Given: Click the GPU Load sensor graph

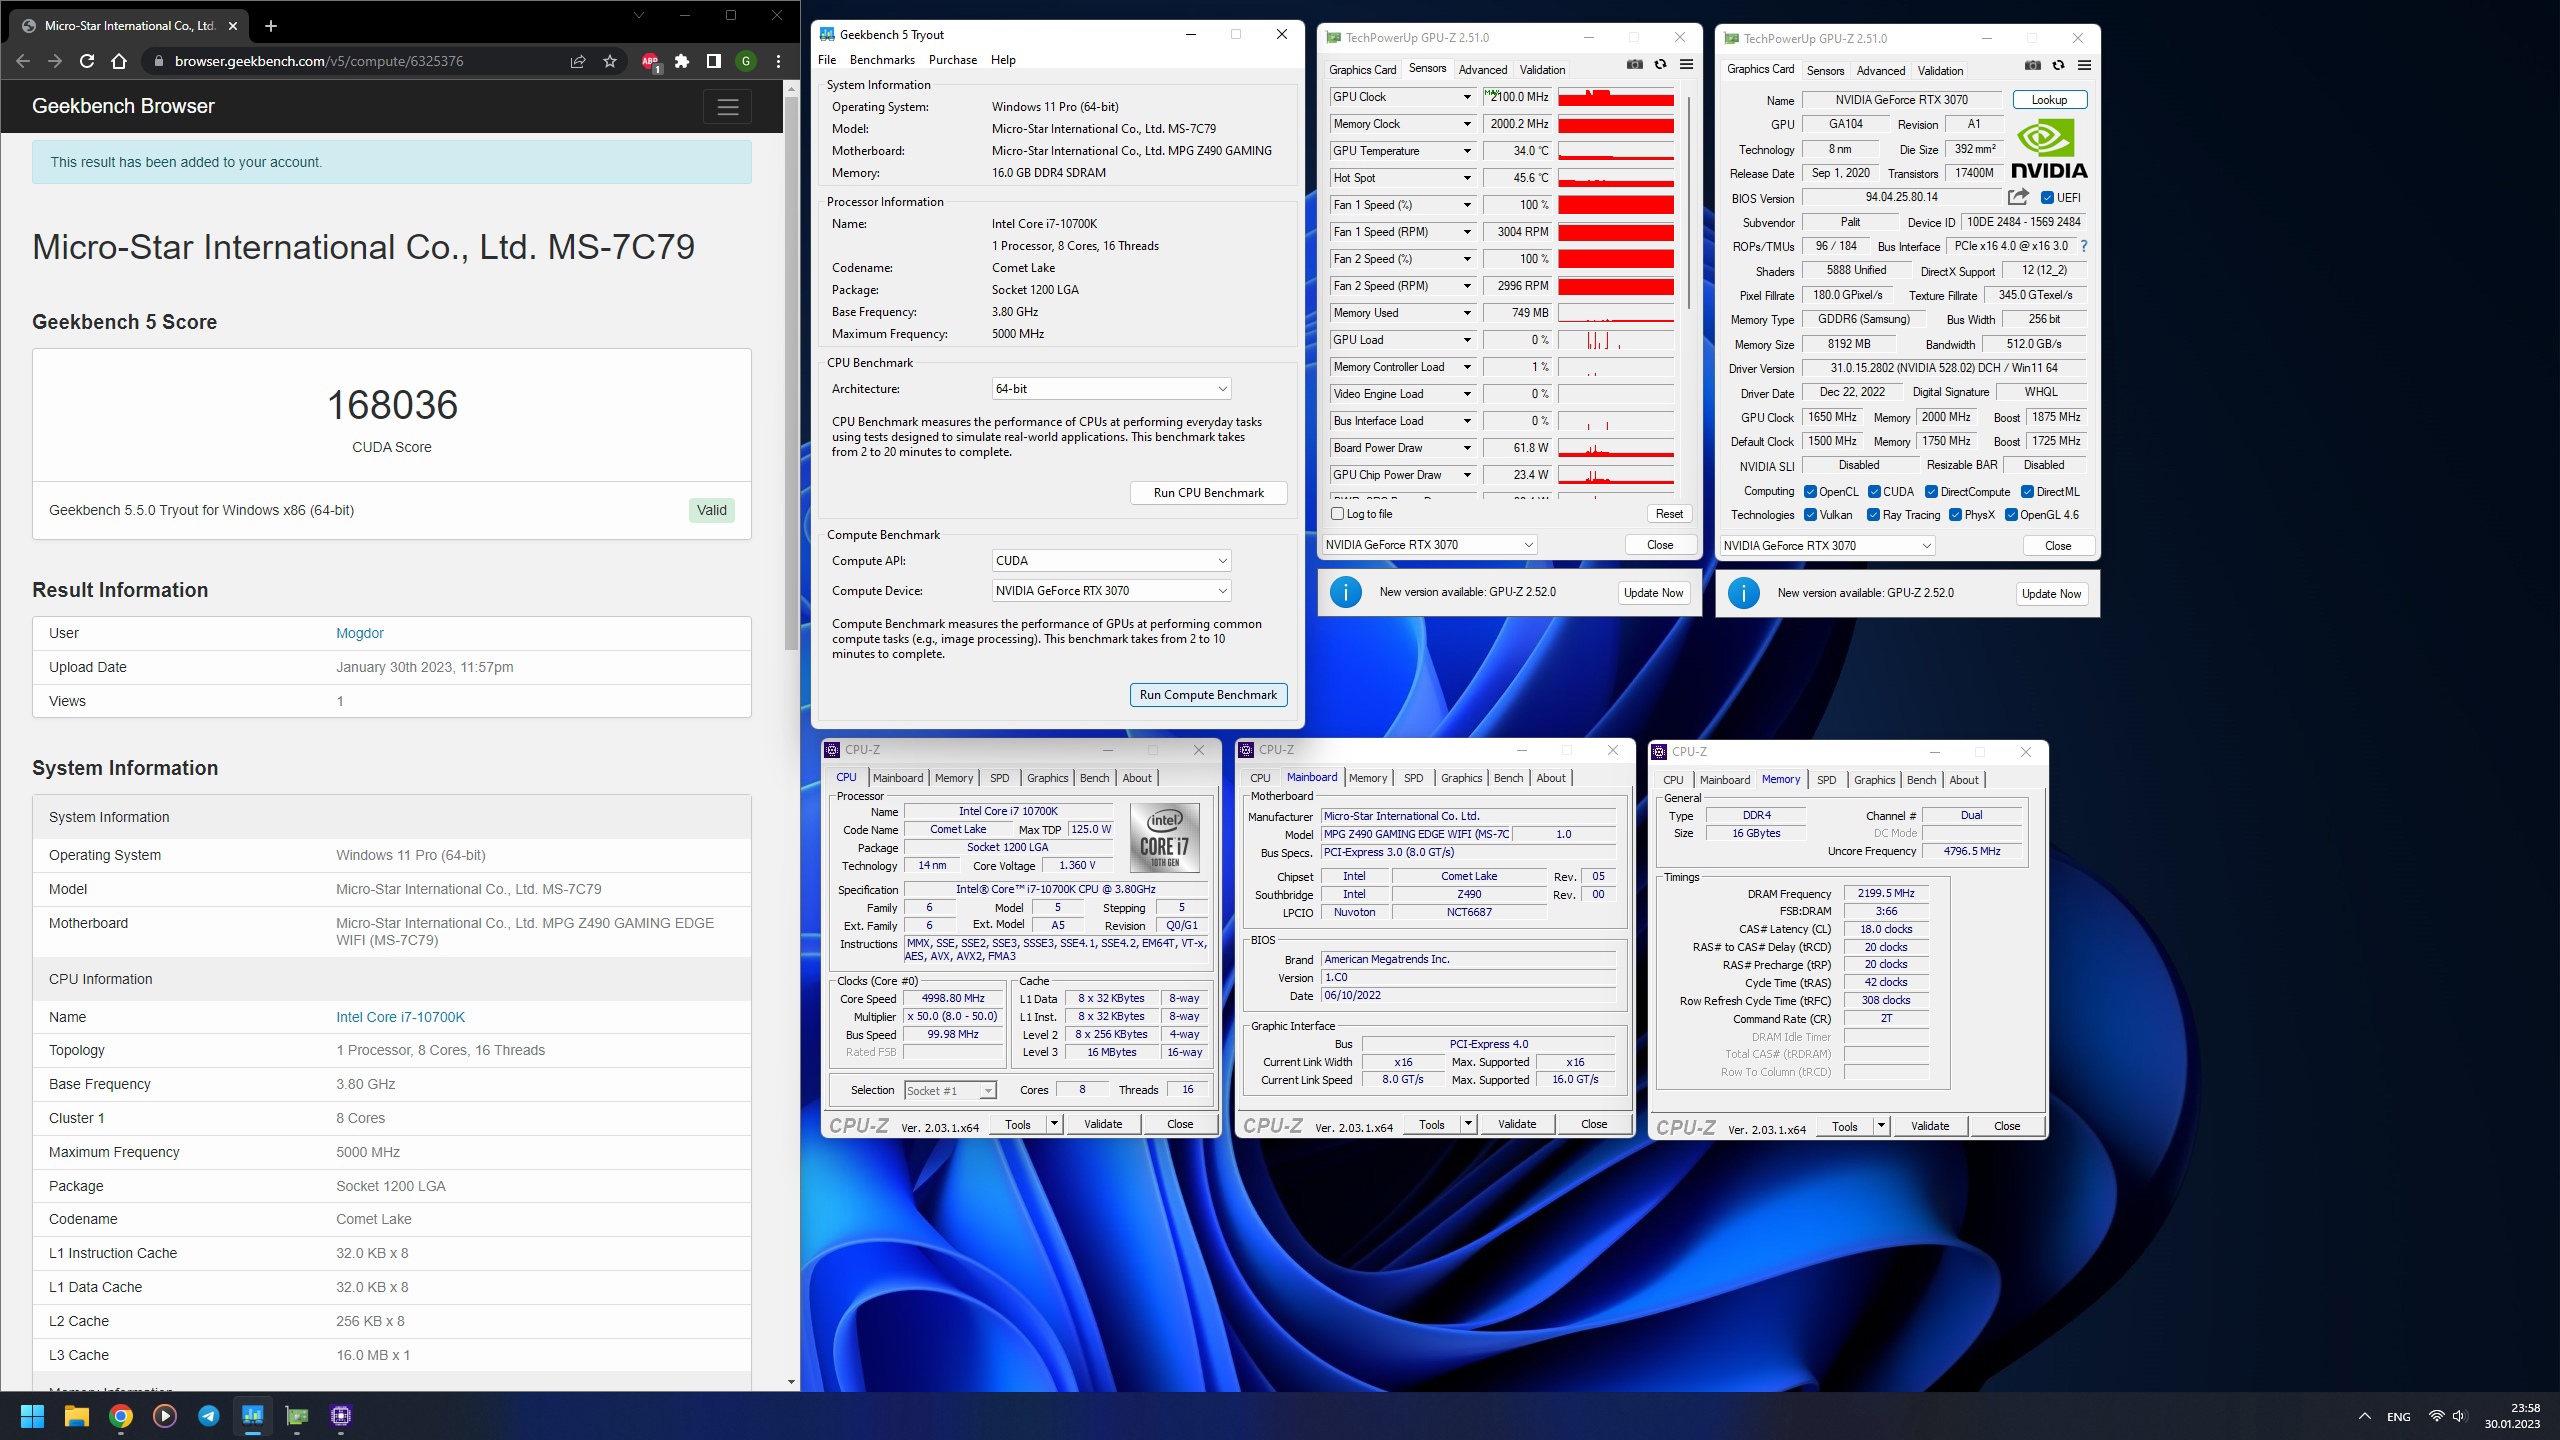Looking at the screenshot, I should (1616, 340).
